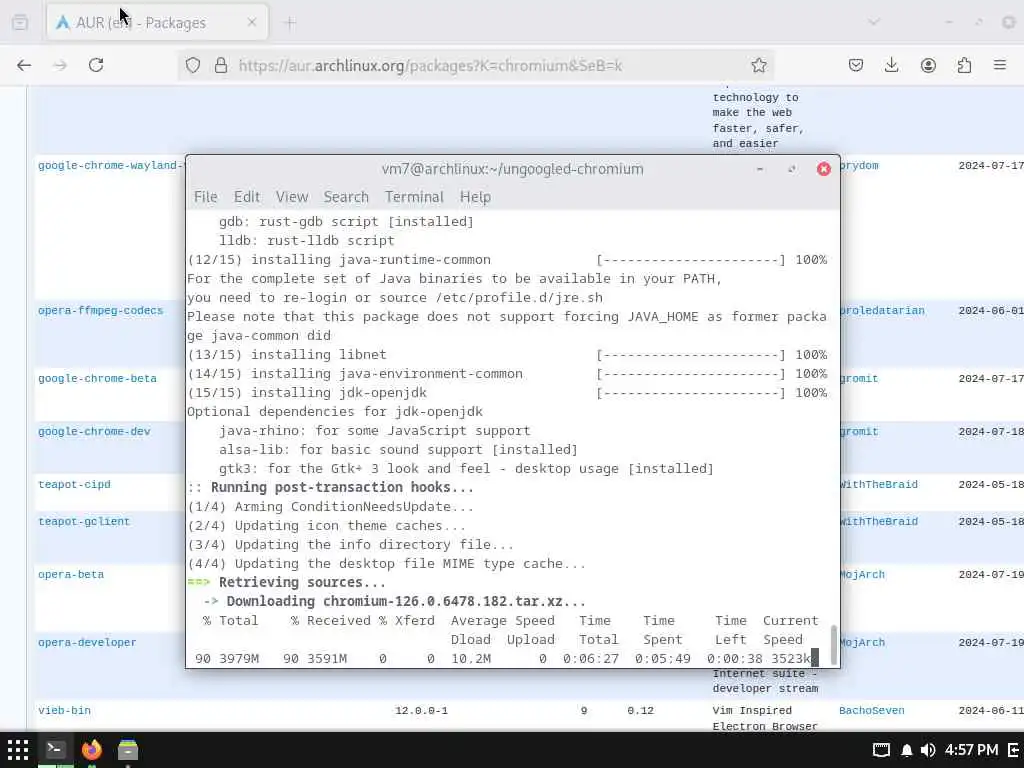Click date 2024-06-11 in vieb-bin row
This screenshot has width=1024, height=768.
coord(991,711)
